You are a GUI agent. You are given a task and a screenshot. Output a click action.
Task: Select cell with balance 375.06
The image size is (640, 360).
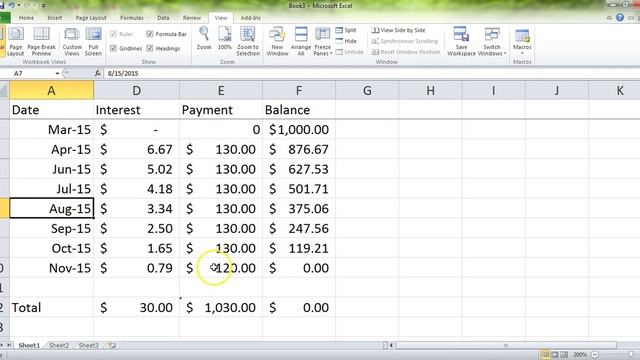tap(299, 209)
